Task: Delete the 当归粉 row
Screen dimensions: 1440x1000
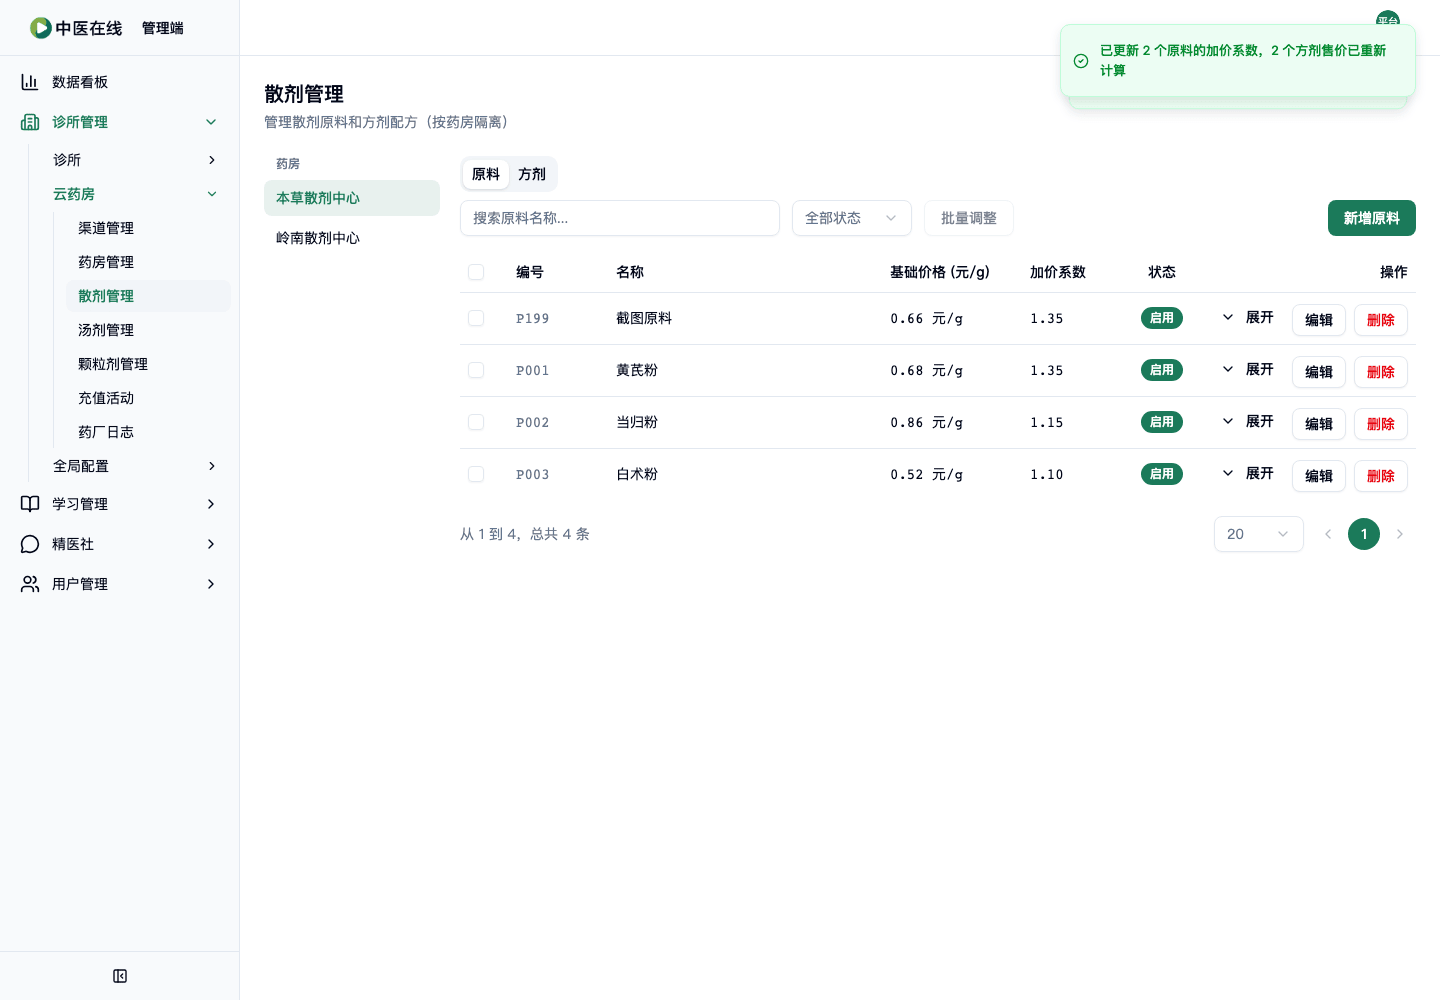Action: [1381, 424]
